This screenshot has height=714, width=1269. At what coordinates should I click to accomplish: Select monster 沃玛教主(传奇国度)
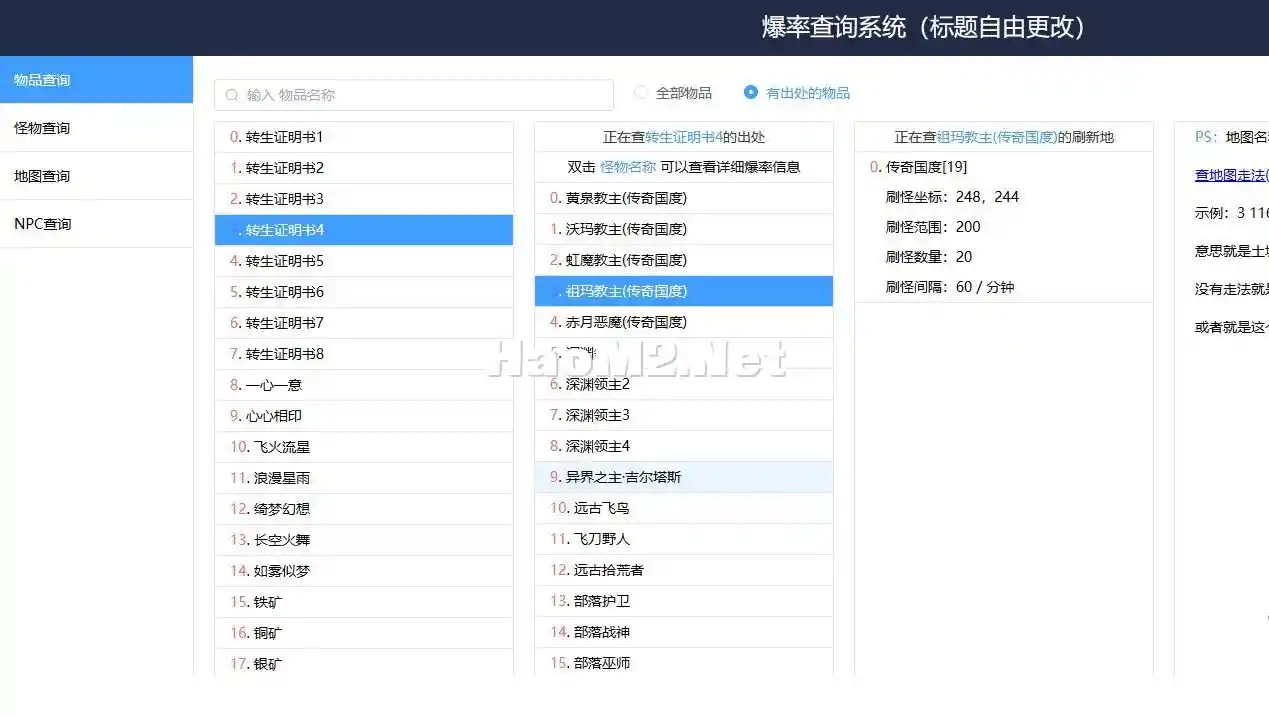(684, 229)
